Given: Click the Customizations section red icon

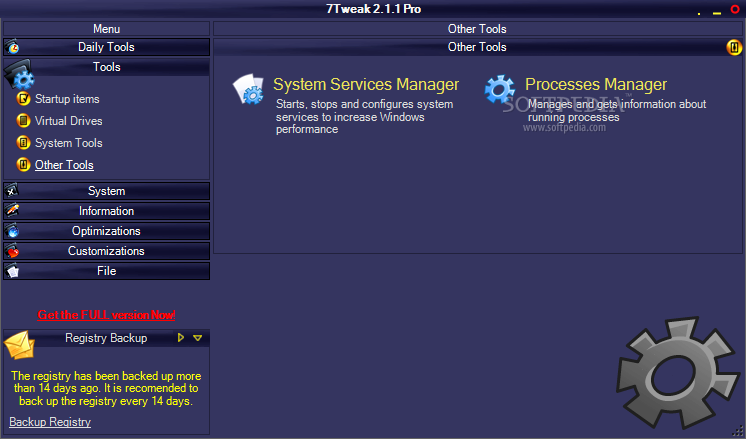Looking at the screenshot, I should pos(12,251).
